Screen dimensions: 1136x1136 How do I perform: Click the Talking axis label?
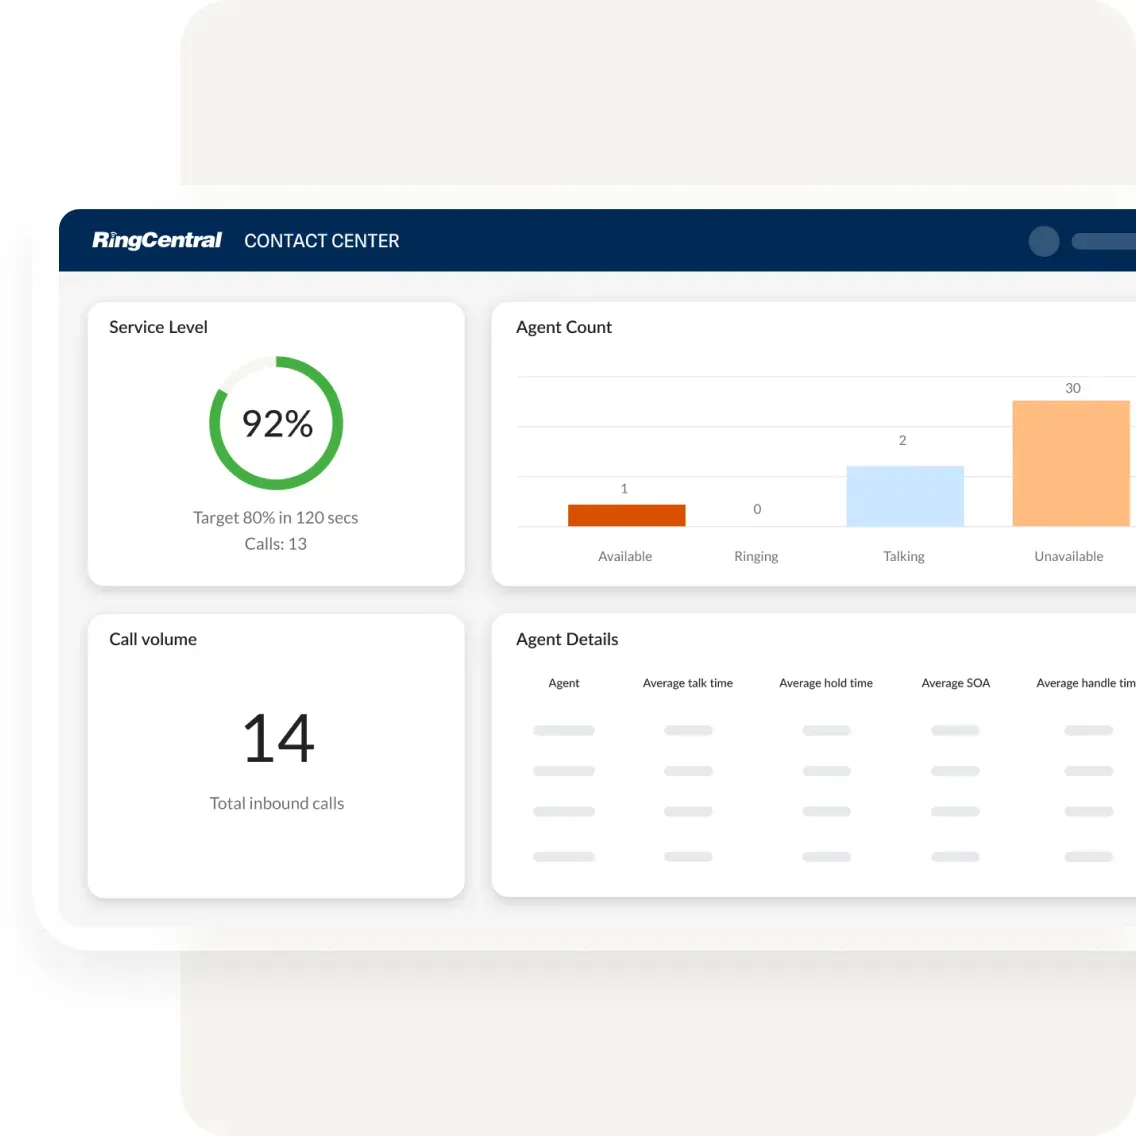coord(903,556)
